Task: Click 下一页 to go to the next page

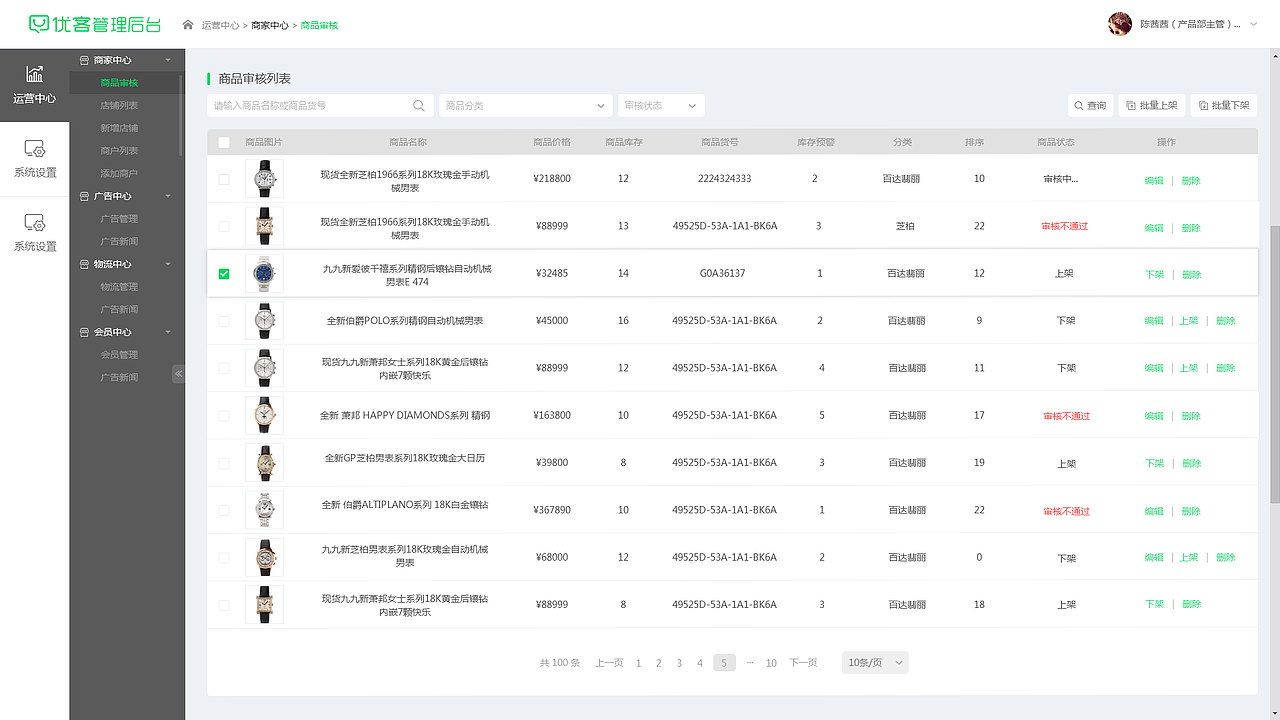Action: [803, 663]
